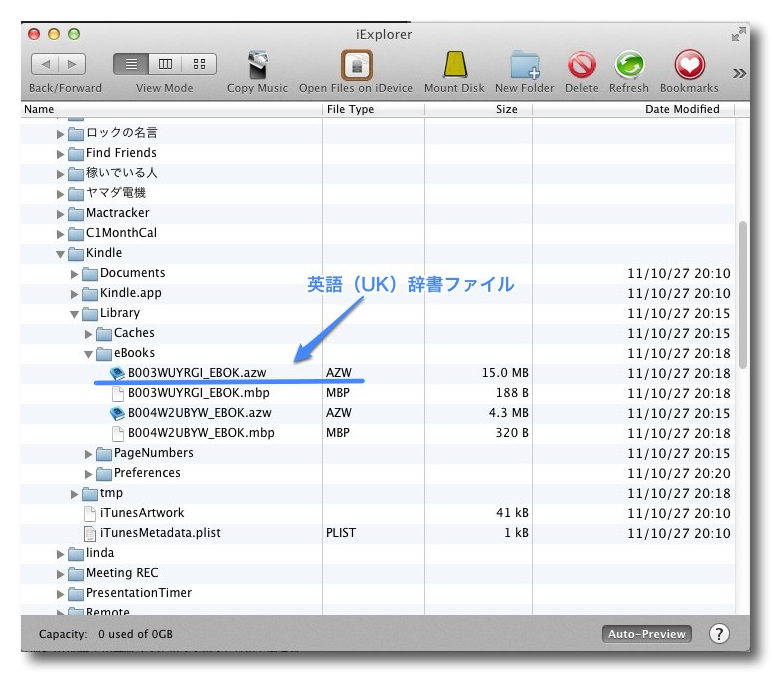Show more toolbar items chevron
The height and width of the screenshot is (673, 771).
tap(739, 73)
